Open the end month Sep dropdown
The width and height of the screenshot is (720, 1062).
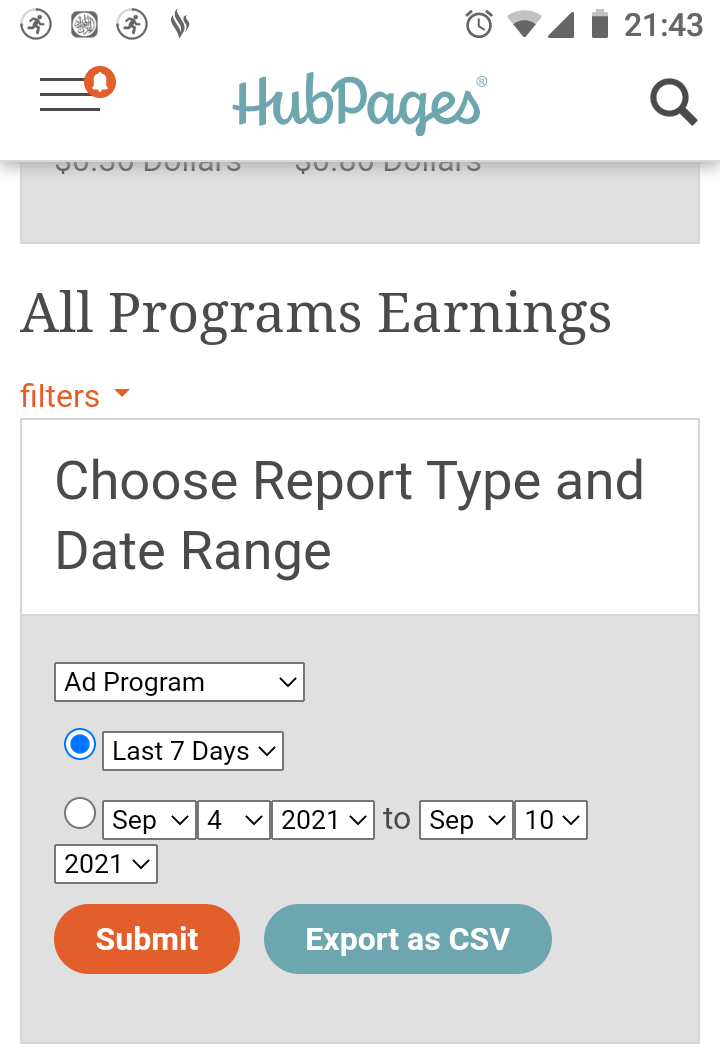point(467,820)
